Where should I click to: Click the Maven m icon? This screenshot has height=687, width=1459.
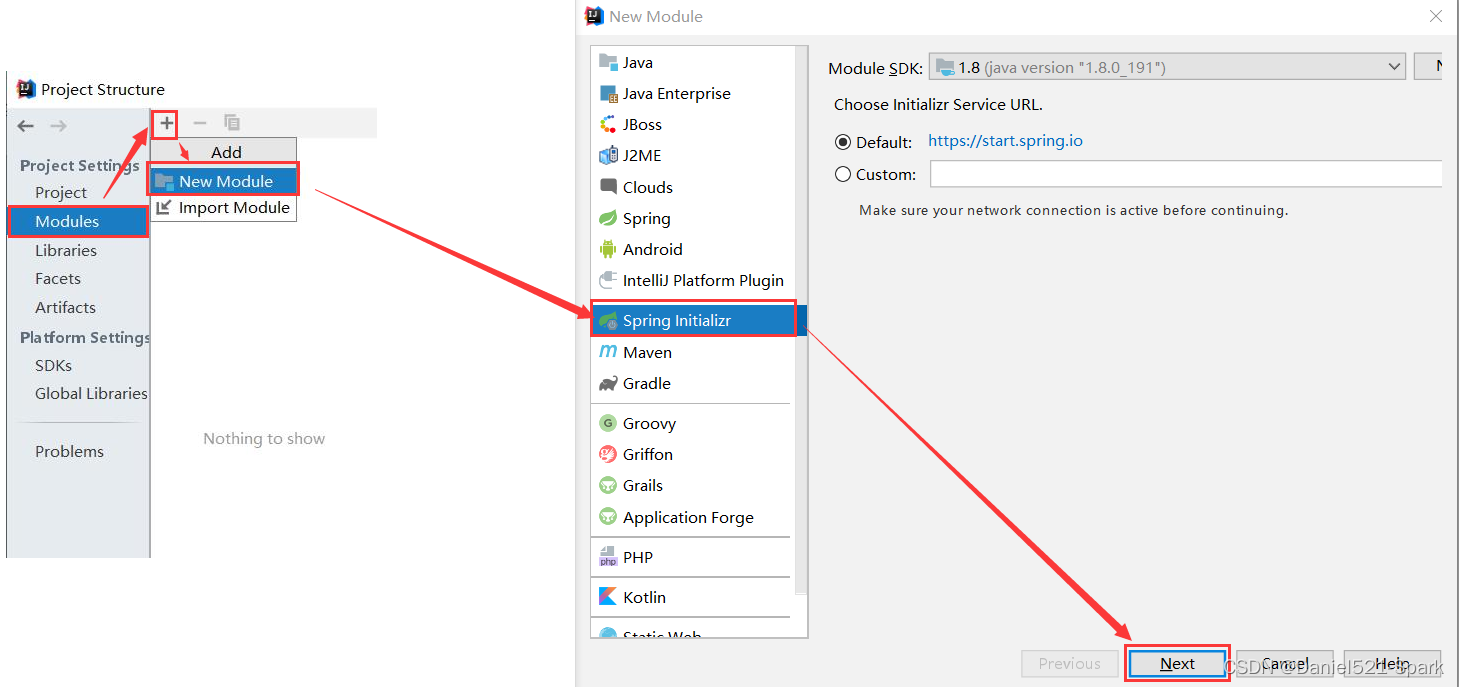click(608, 352)
